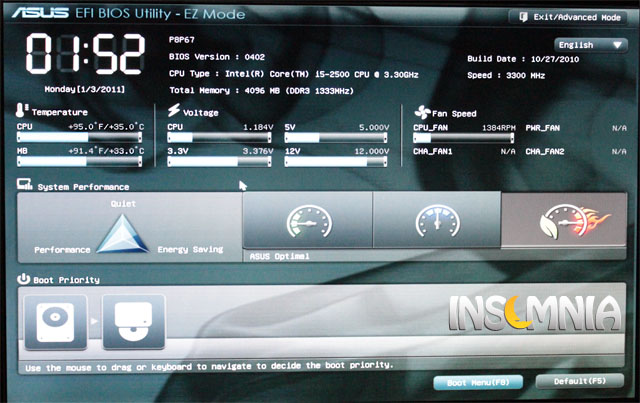The height and width of the screenshot is (403, 640).
Task: Click the 5V voltage bar
Action: (x=336, y=138)
